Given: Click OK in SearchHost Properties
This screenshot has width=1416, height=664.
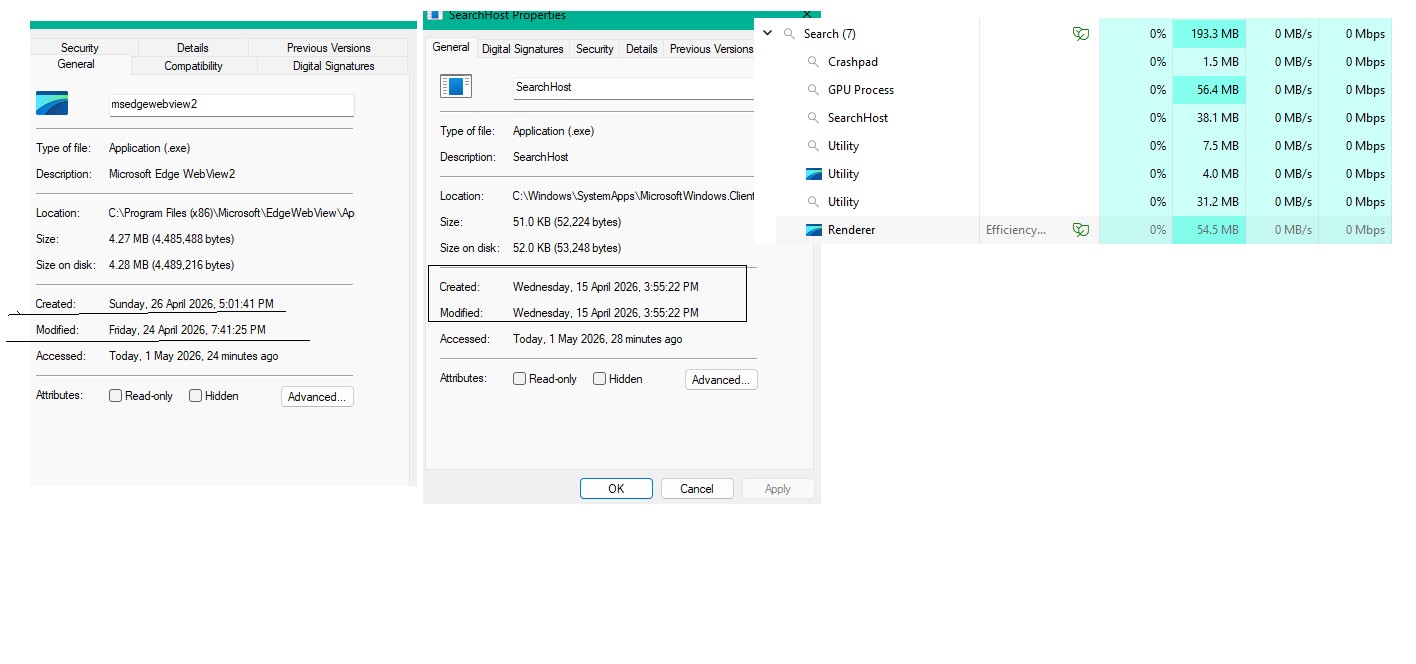Looking at the screenshot, I should click(x=616, y=489).
